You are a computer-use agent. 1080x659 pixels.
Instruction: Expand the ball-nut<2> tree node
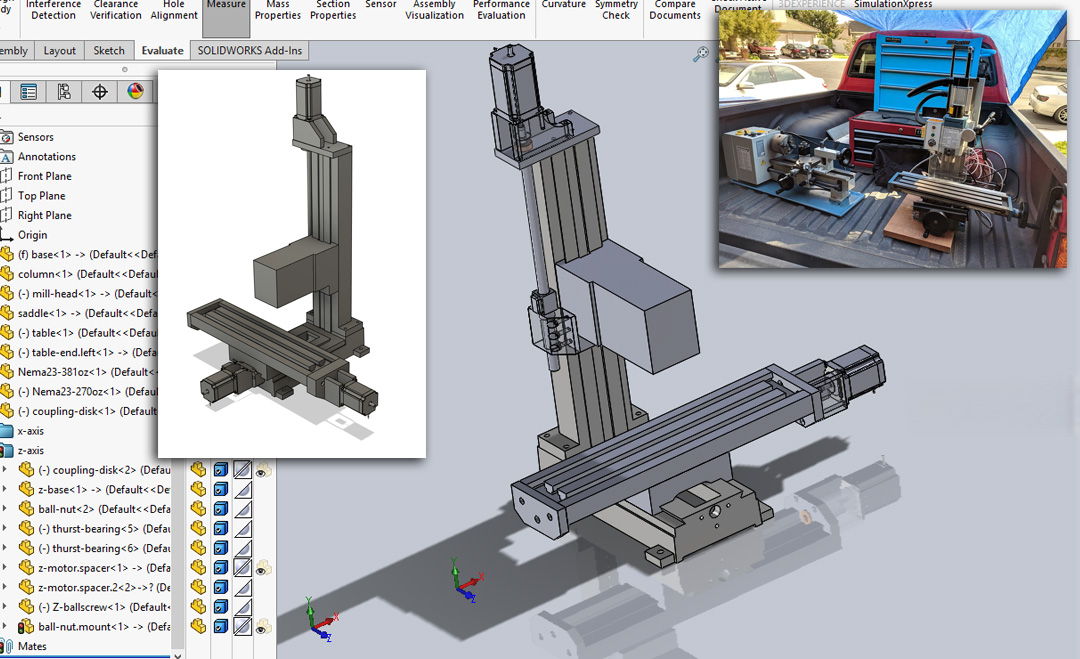point(5,509)
